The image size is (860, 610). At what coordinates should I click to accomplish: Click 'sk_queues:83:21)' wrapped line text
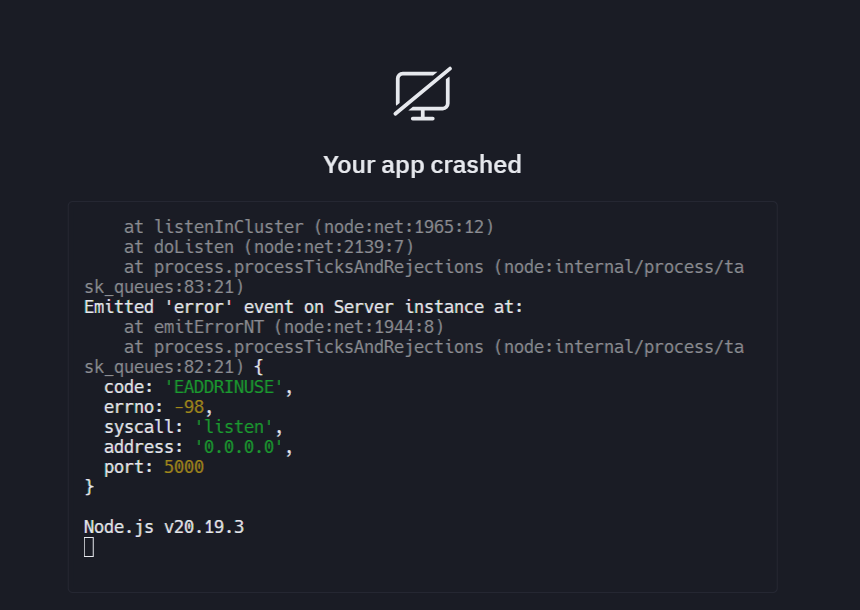(164, 287)
